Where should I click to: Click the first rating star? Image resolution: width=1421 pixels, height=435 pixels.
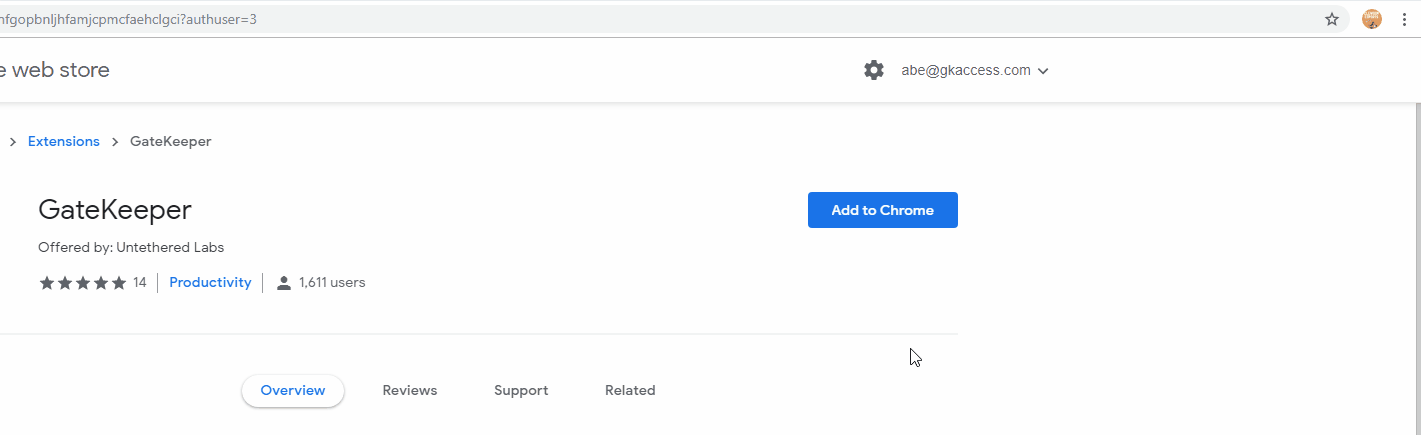46,283
